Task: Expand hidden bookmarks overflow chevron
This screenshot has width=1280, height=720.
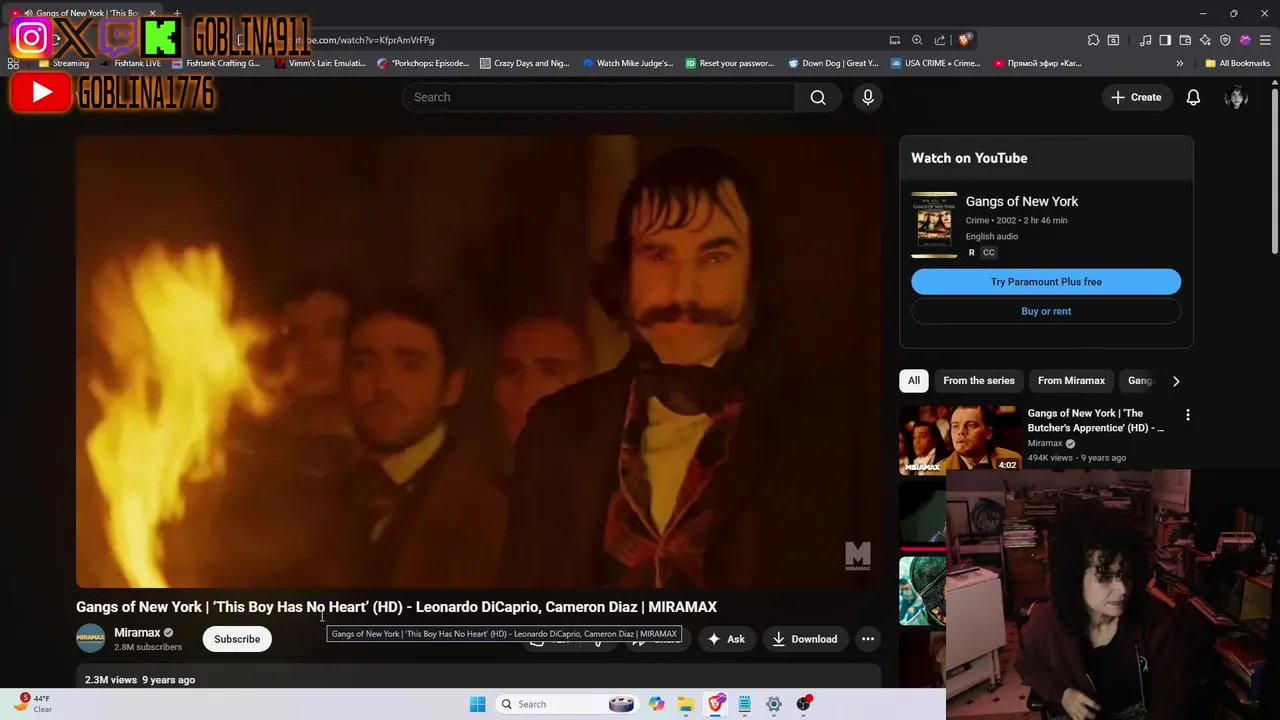Action: coord(1179,63)
